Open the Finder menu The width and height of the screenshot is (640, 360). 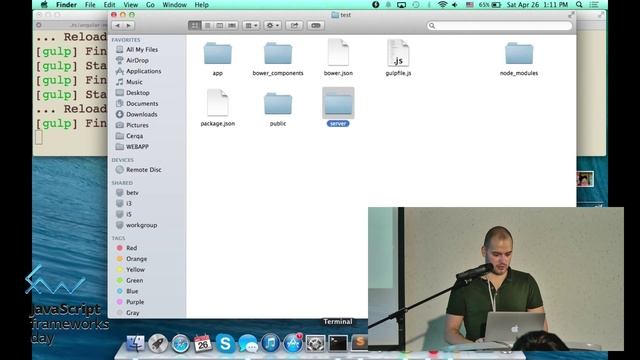coord(66,5)
